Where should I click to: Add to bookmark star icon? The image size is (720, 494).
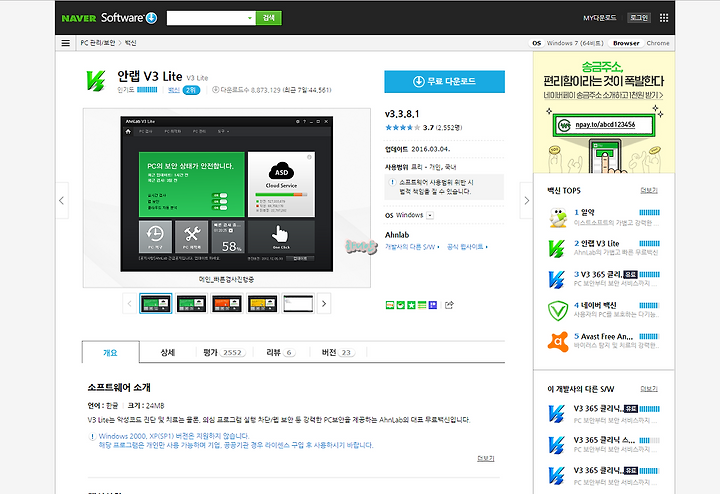pyautogui.click(x=411, y=305)
